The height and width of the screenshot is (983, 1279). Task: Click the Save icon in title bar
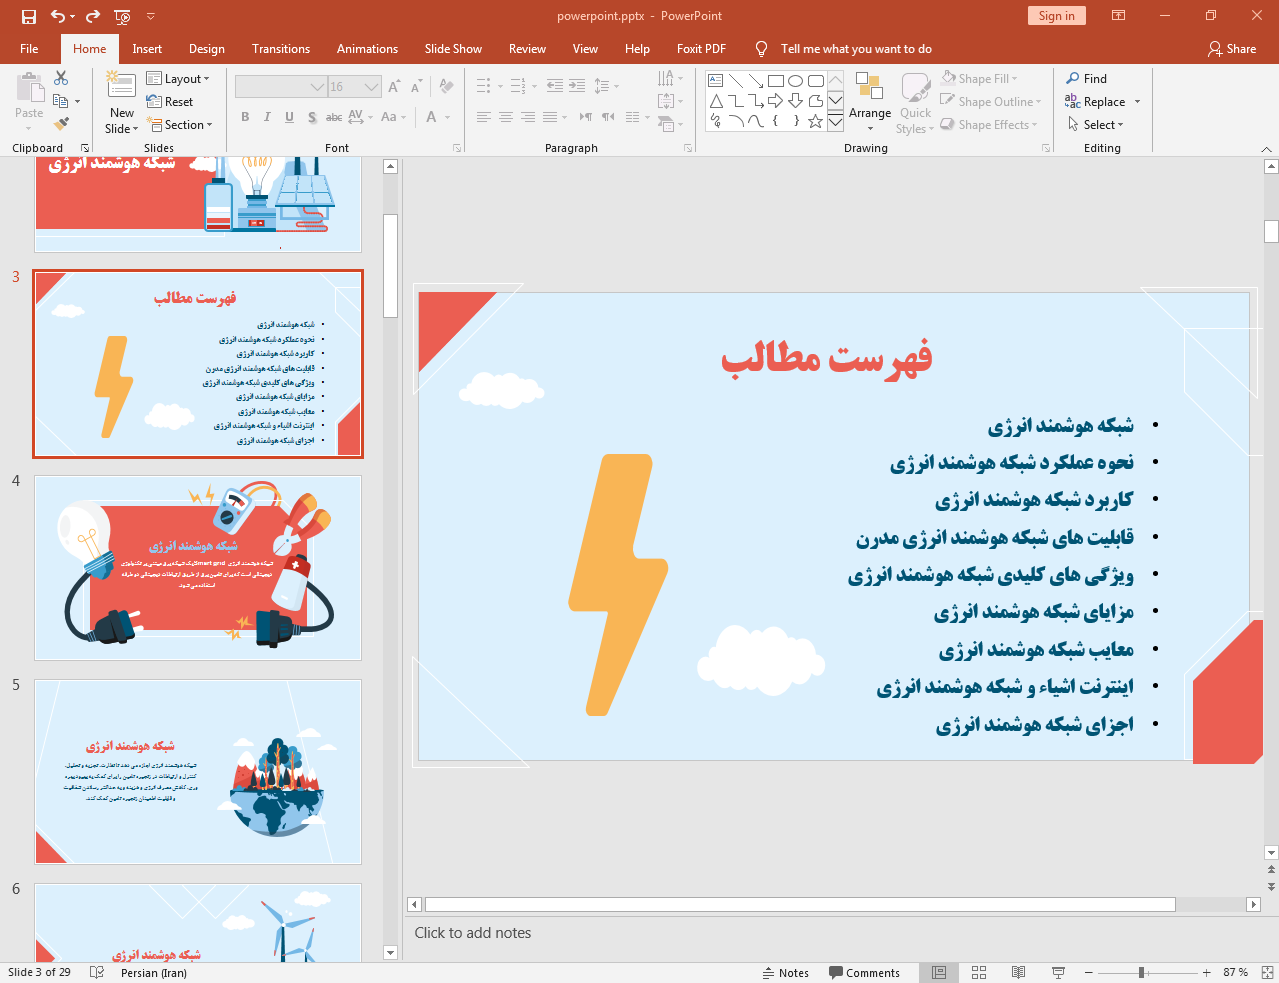pyautogui.click(x=29, y=16)
